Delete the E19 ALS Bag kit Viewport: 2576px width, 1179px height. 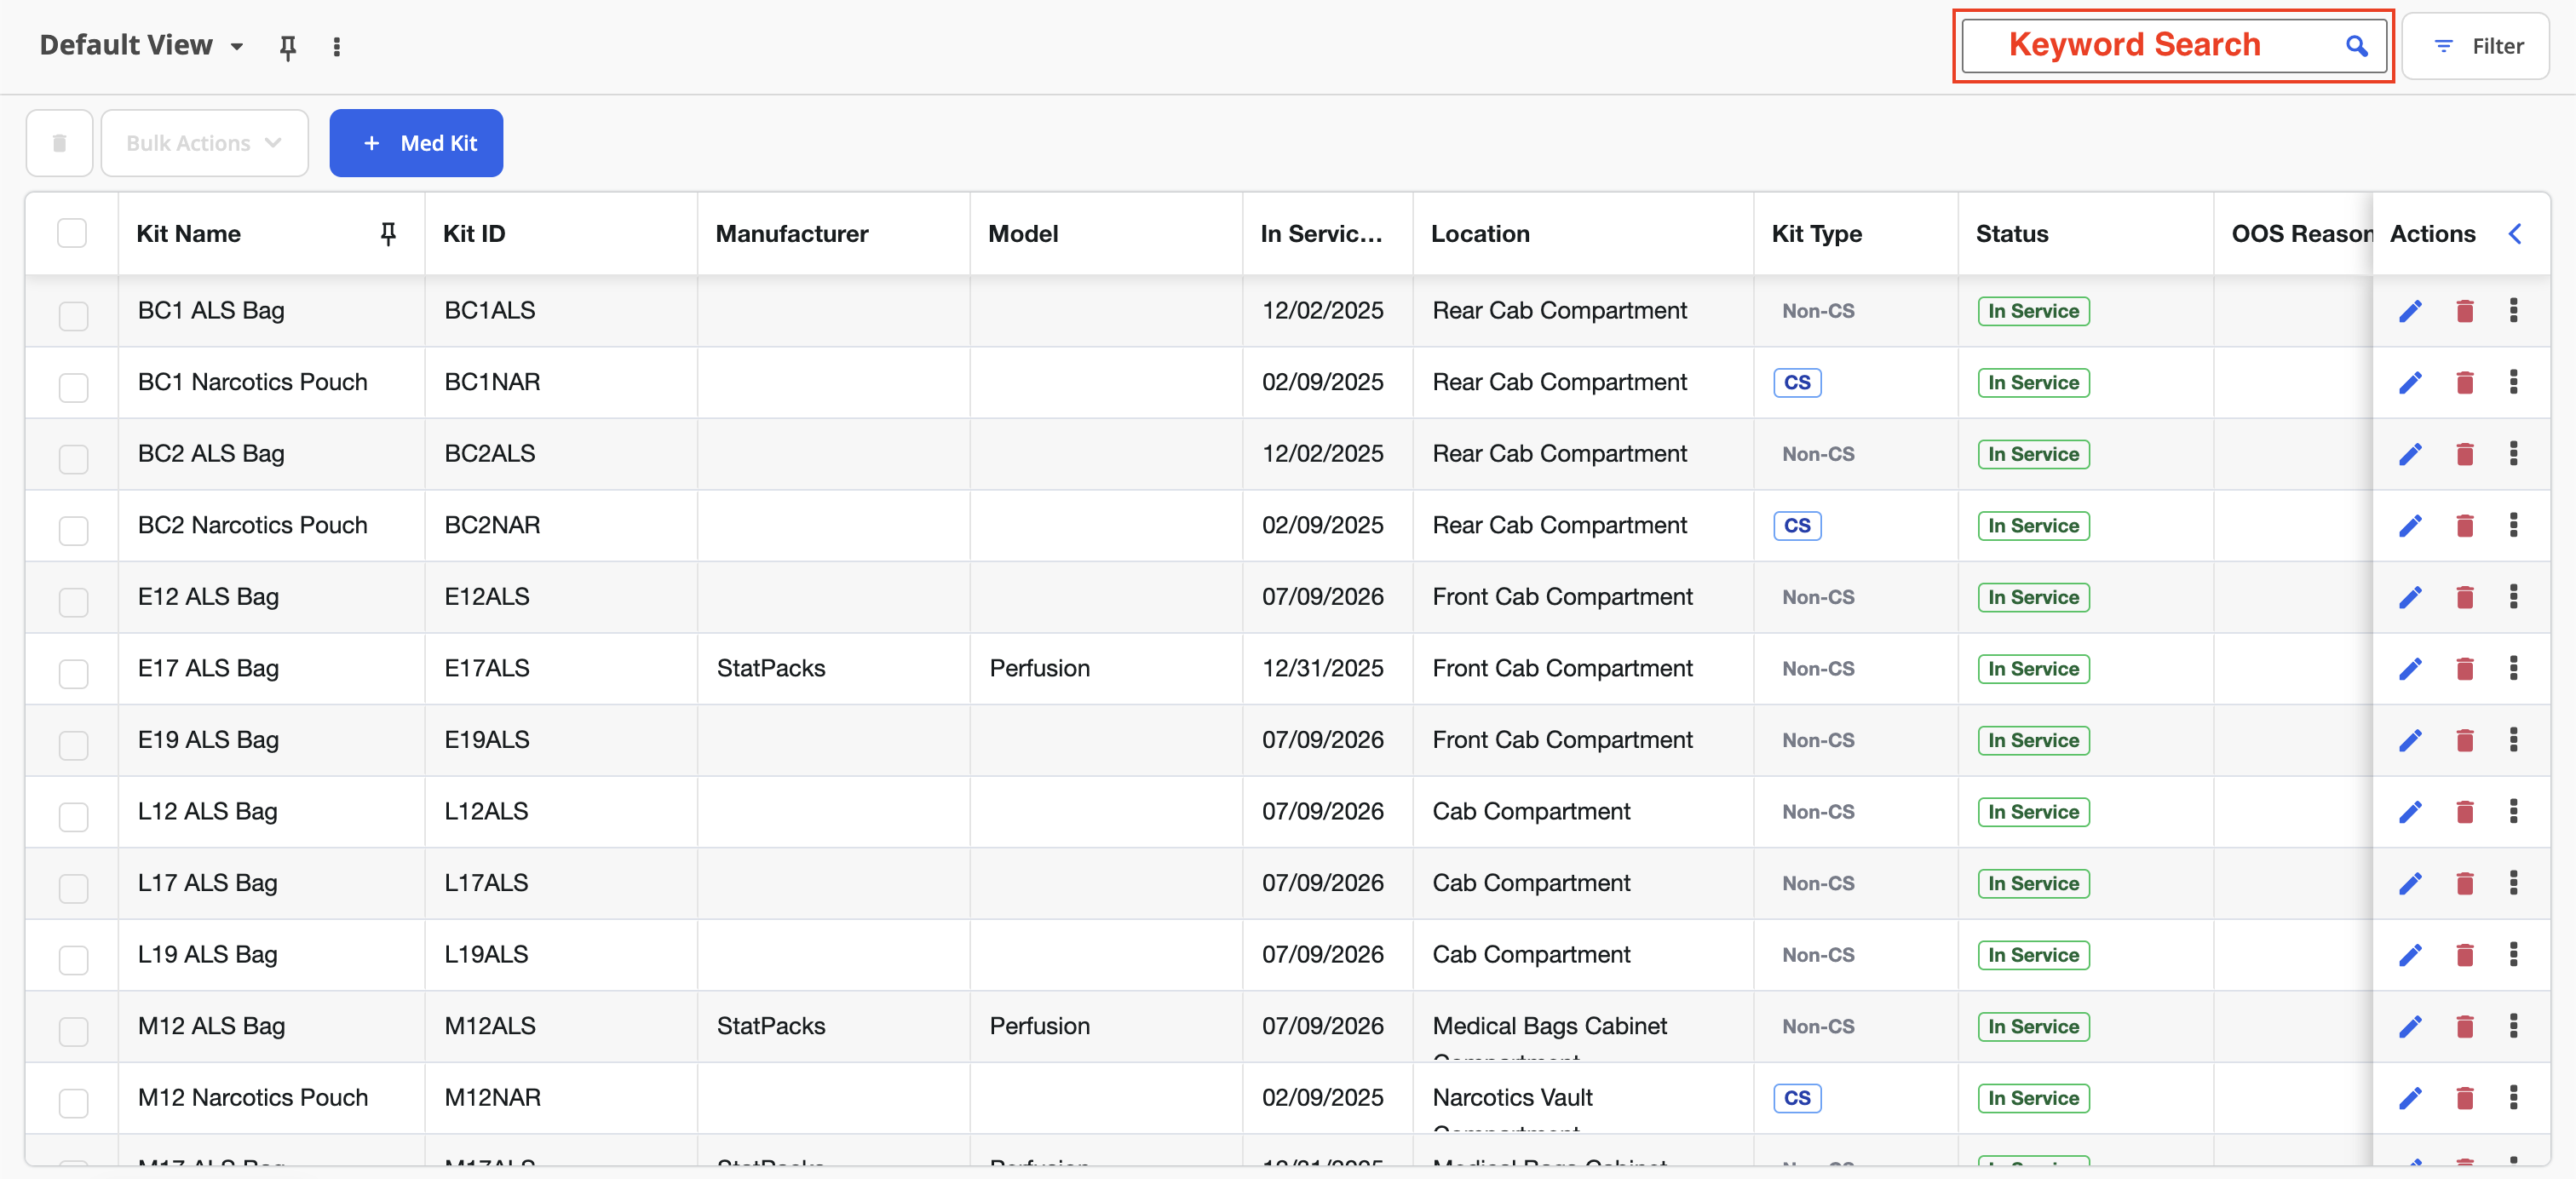click(2465, 741)
